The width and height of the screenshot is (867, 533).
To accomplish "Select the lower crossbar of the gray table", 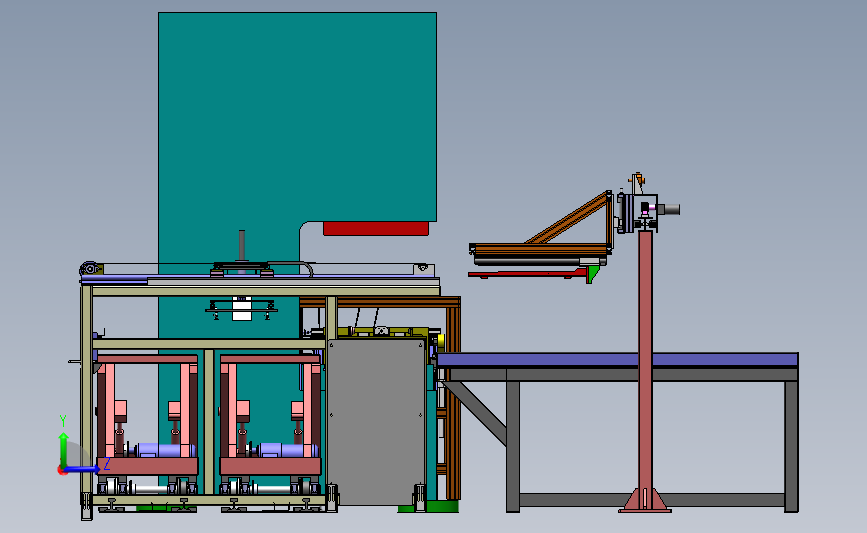I will point(652,500).
